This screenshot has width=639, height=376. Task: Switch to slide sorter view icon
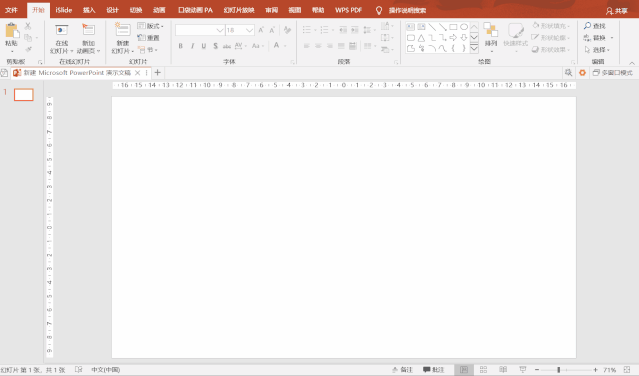483,369
